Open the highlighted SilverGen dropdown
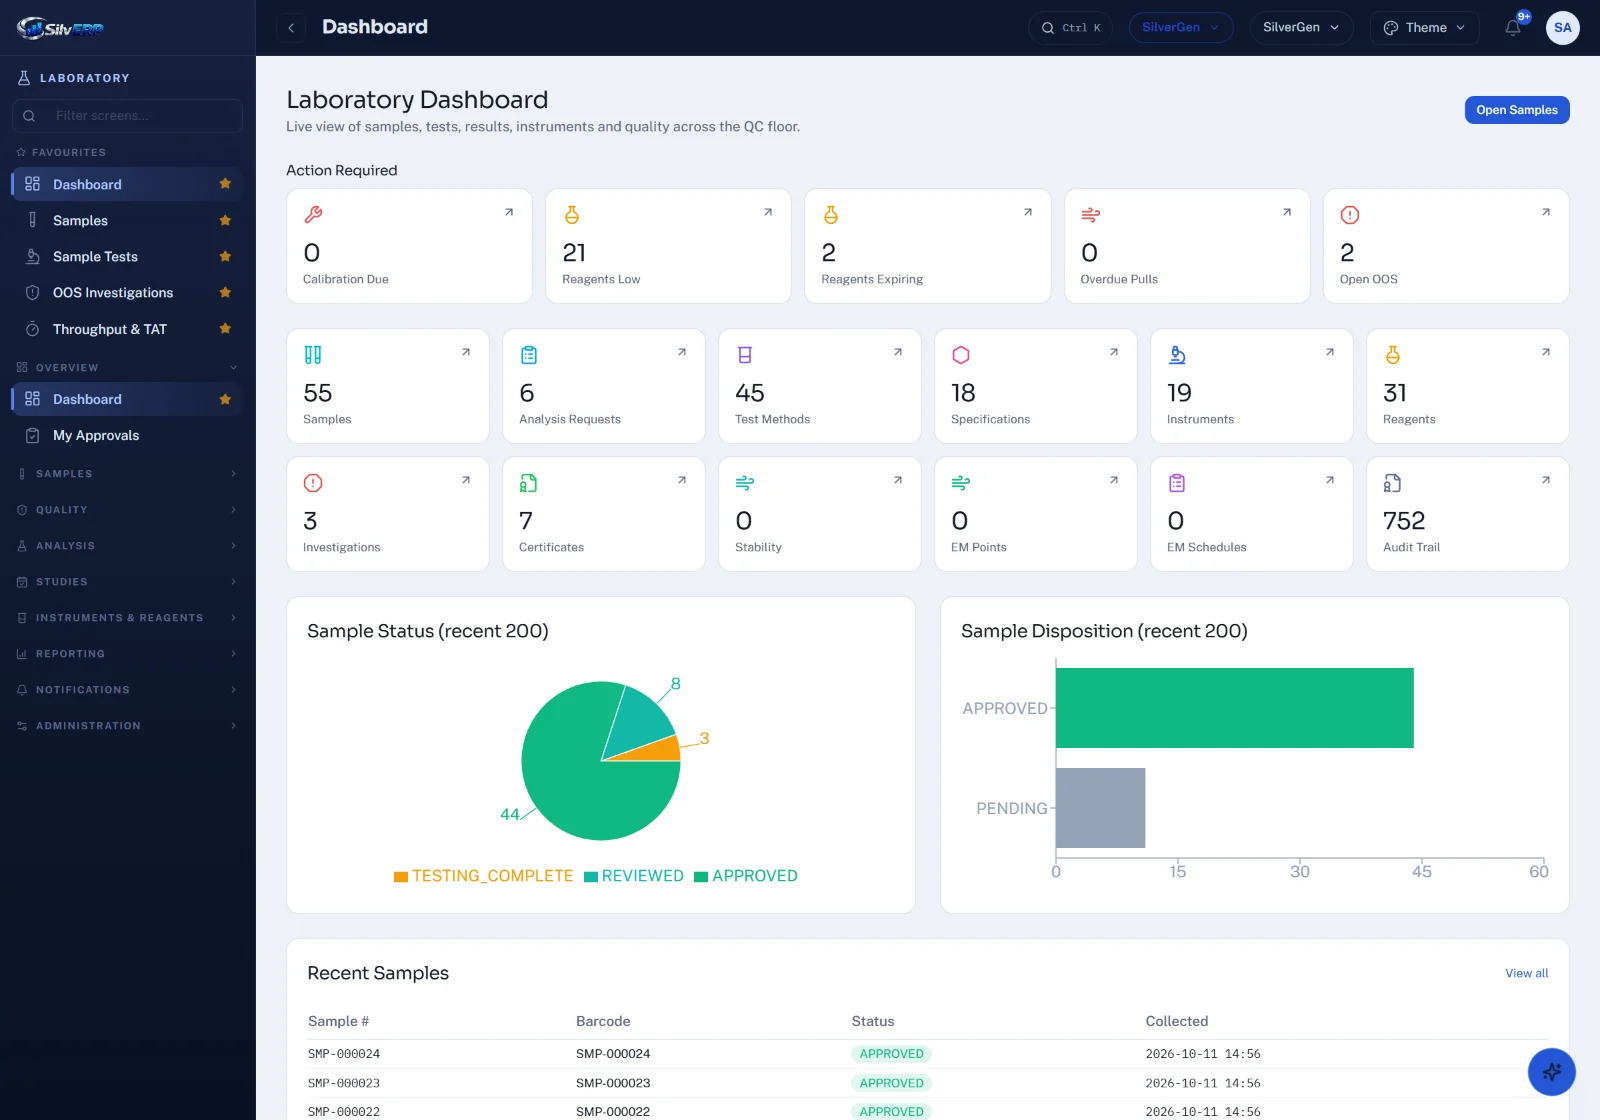 point(1181,28)
